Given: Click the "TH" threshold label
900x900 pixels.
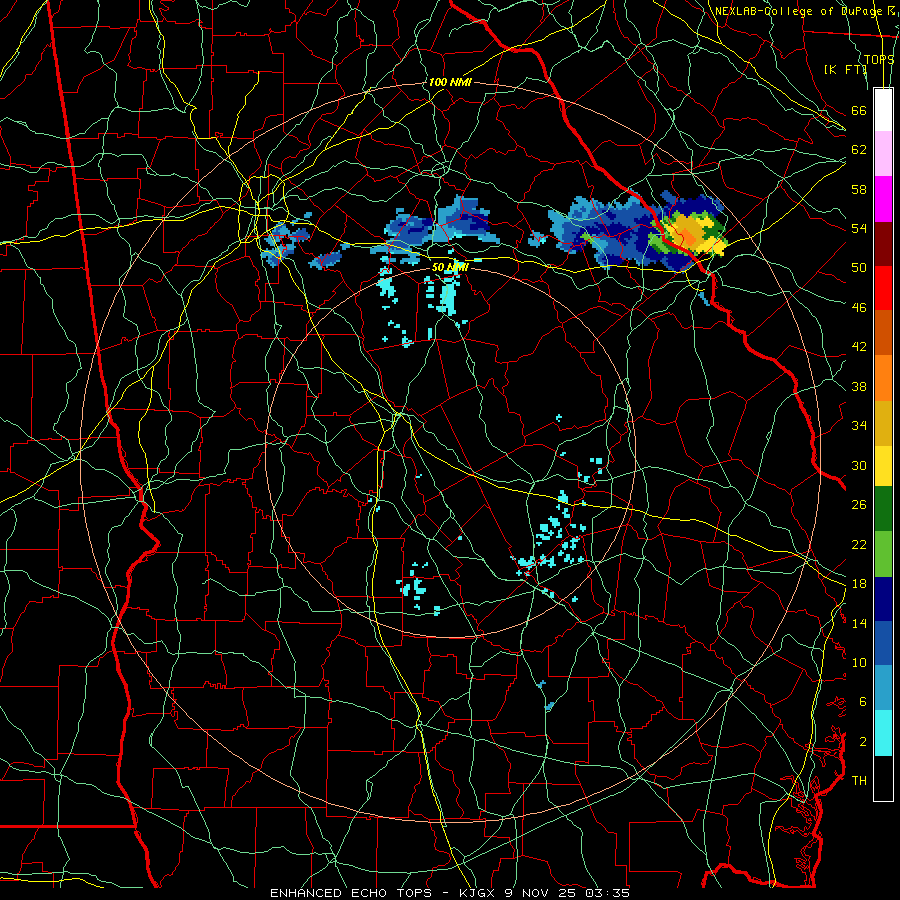Looking at the screenshot, I should point(859,781).
